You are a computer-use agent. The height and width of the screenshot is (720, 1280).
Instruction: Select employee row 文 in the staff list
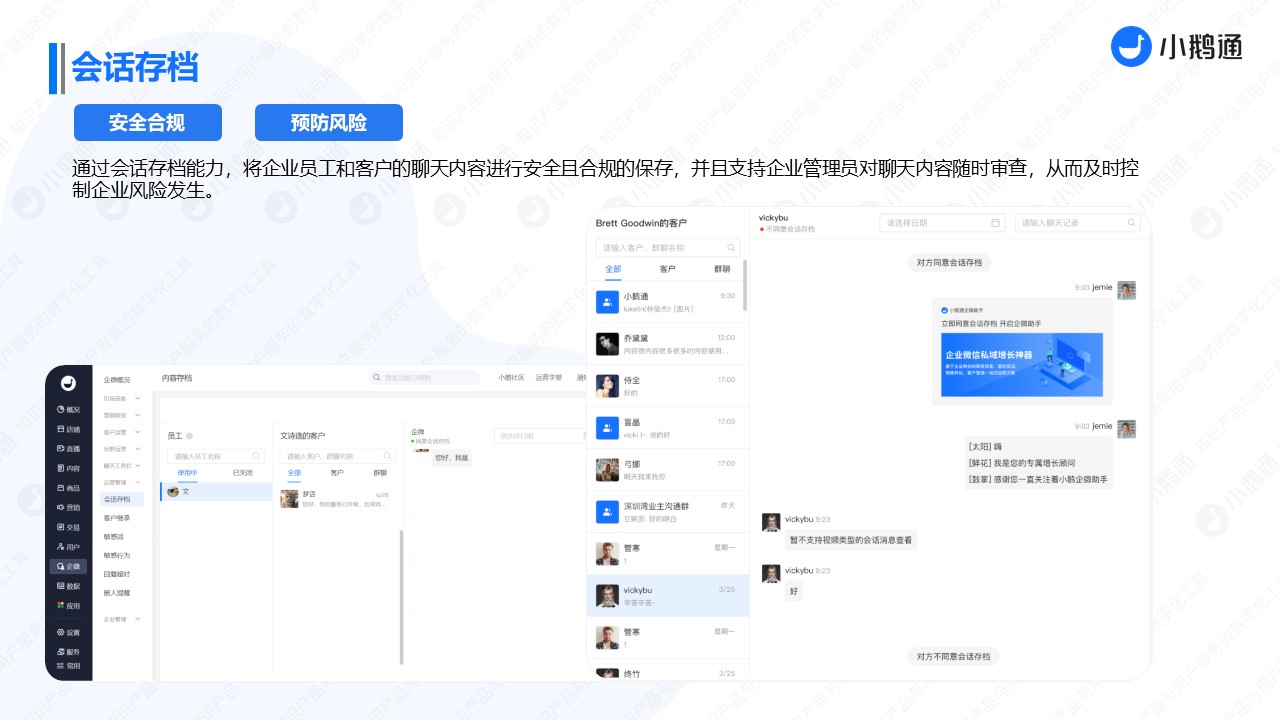pos(217,492)
